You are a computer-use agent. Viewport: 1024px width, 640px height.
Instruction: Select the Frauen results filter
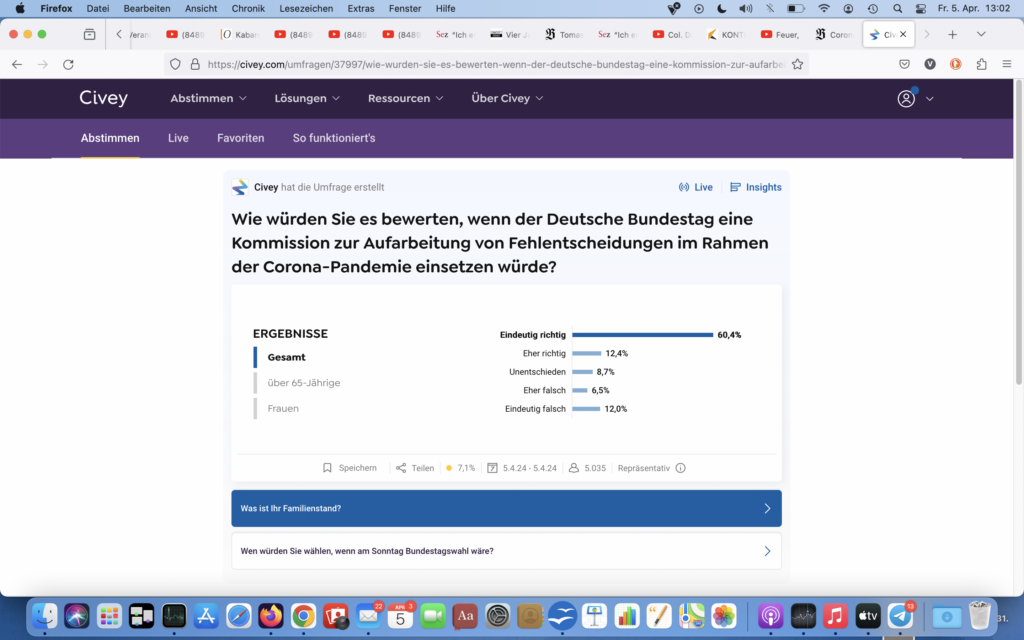[x=283, y=409]
